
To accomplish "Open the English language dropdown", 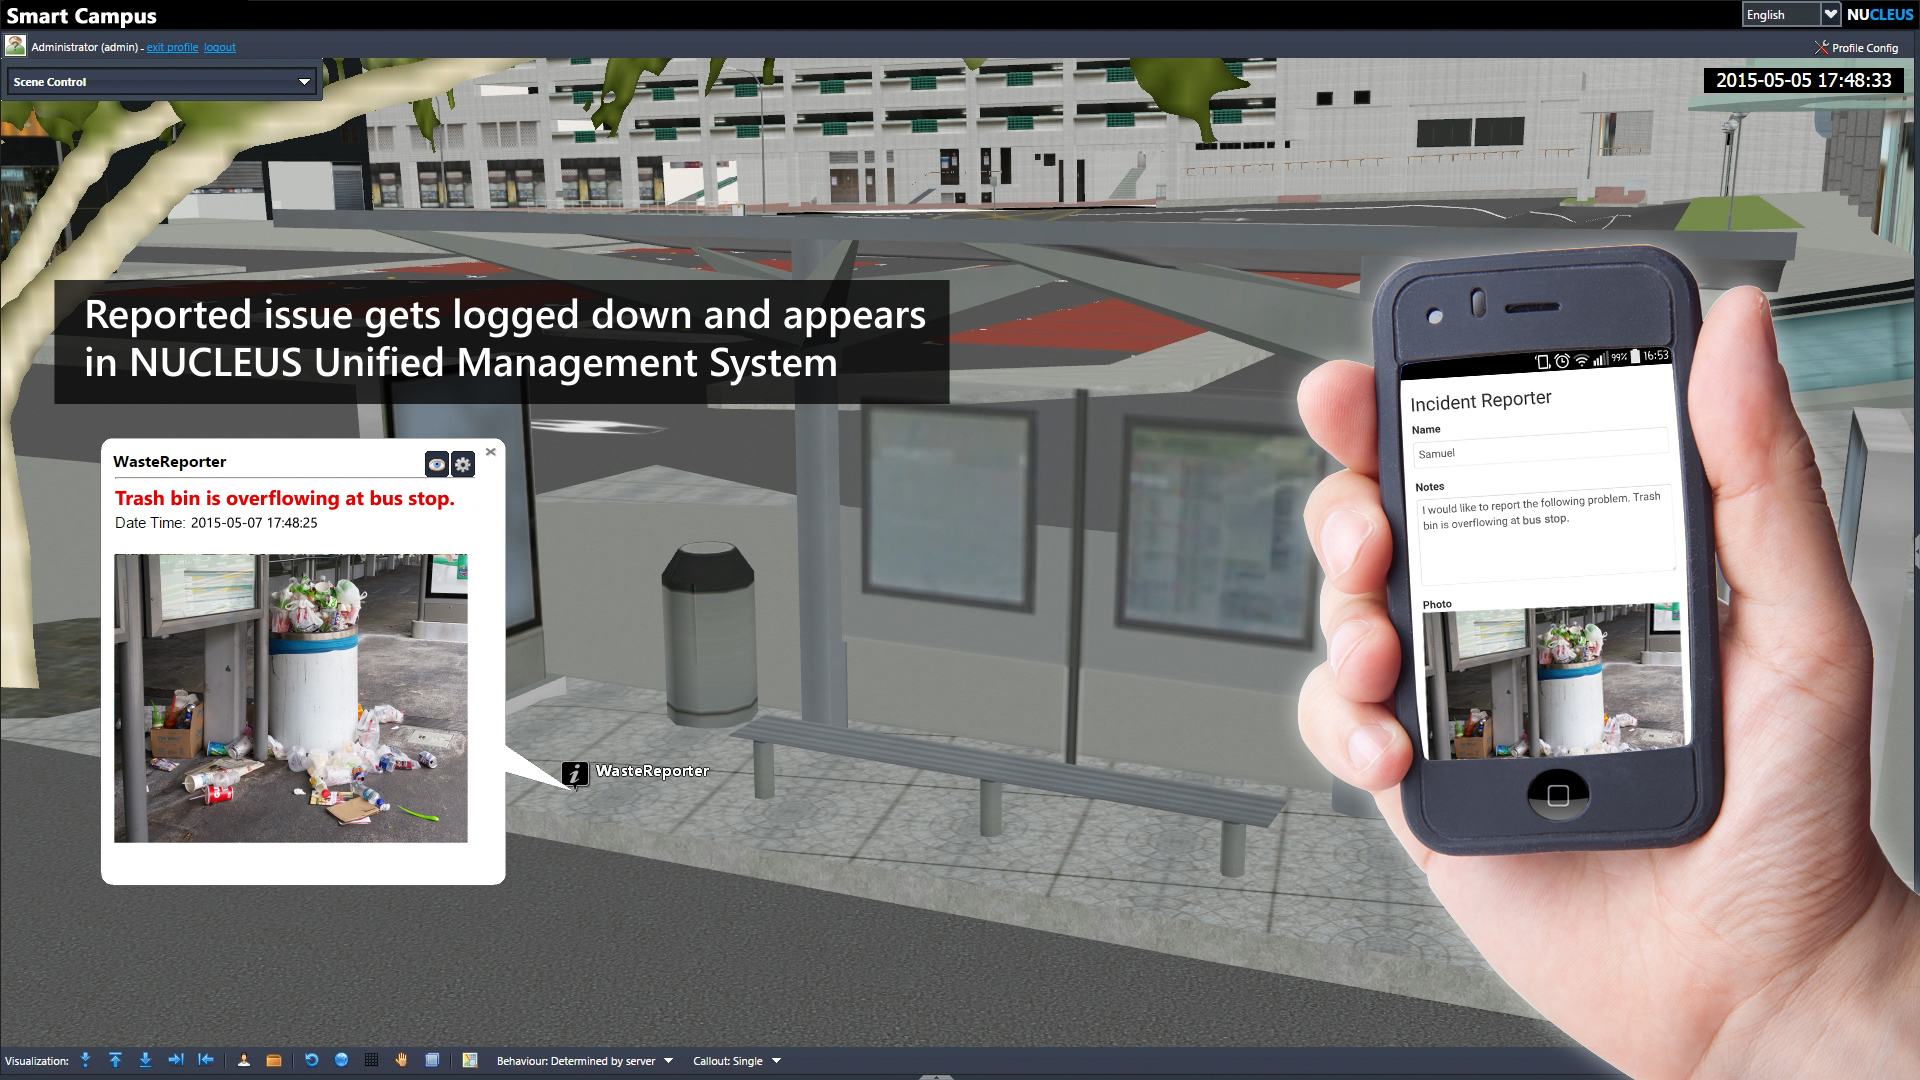I will (1790, 14).
